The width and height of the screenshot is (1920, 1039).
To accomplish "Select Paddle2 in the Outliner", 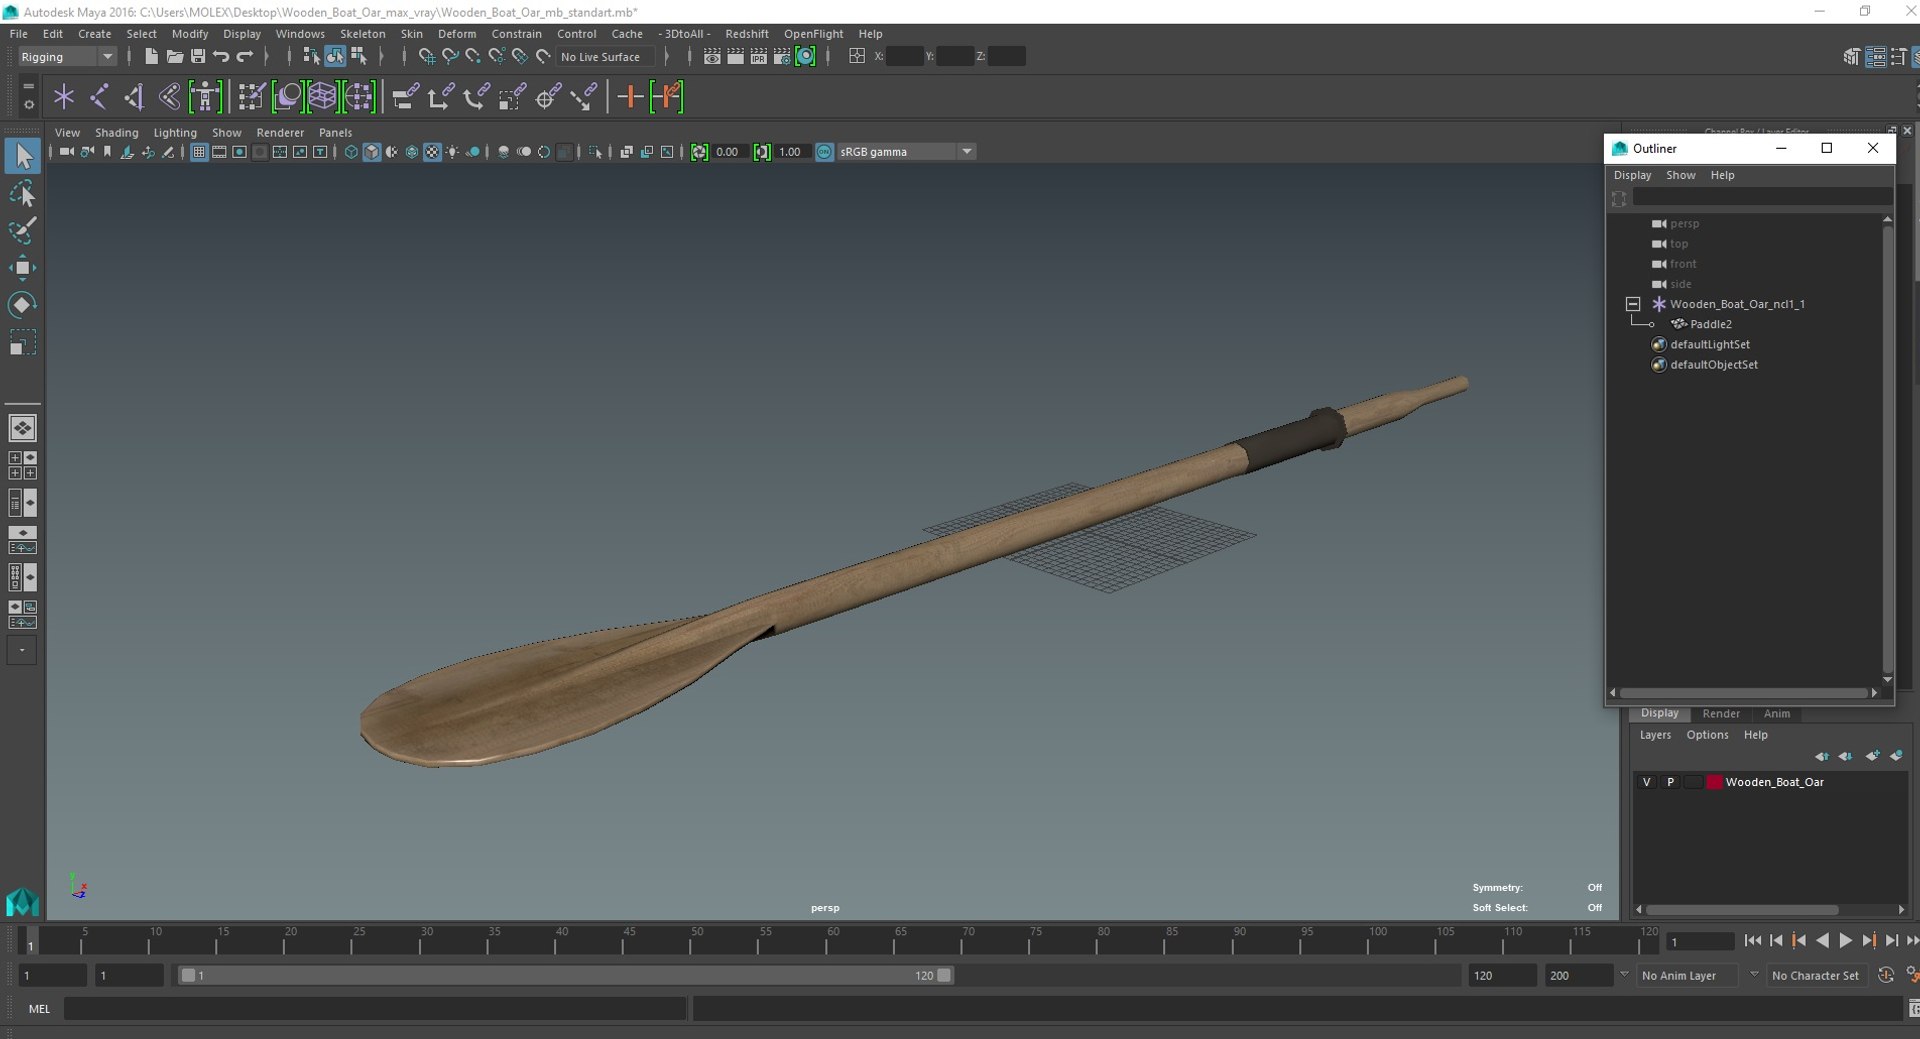I will point(1710,324).
